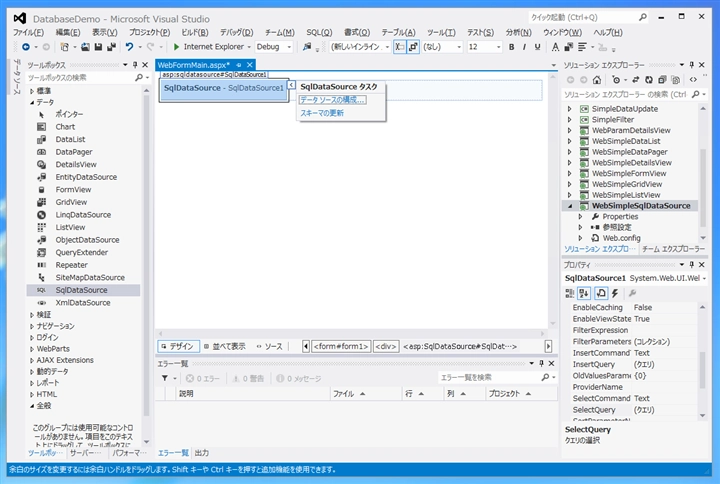This screenshot has height=484, width=720.
Task: Click the Categorized view icon in Properties
Action: tap(570, 293)
